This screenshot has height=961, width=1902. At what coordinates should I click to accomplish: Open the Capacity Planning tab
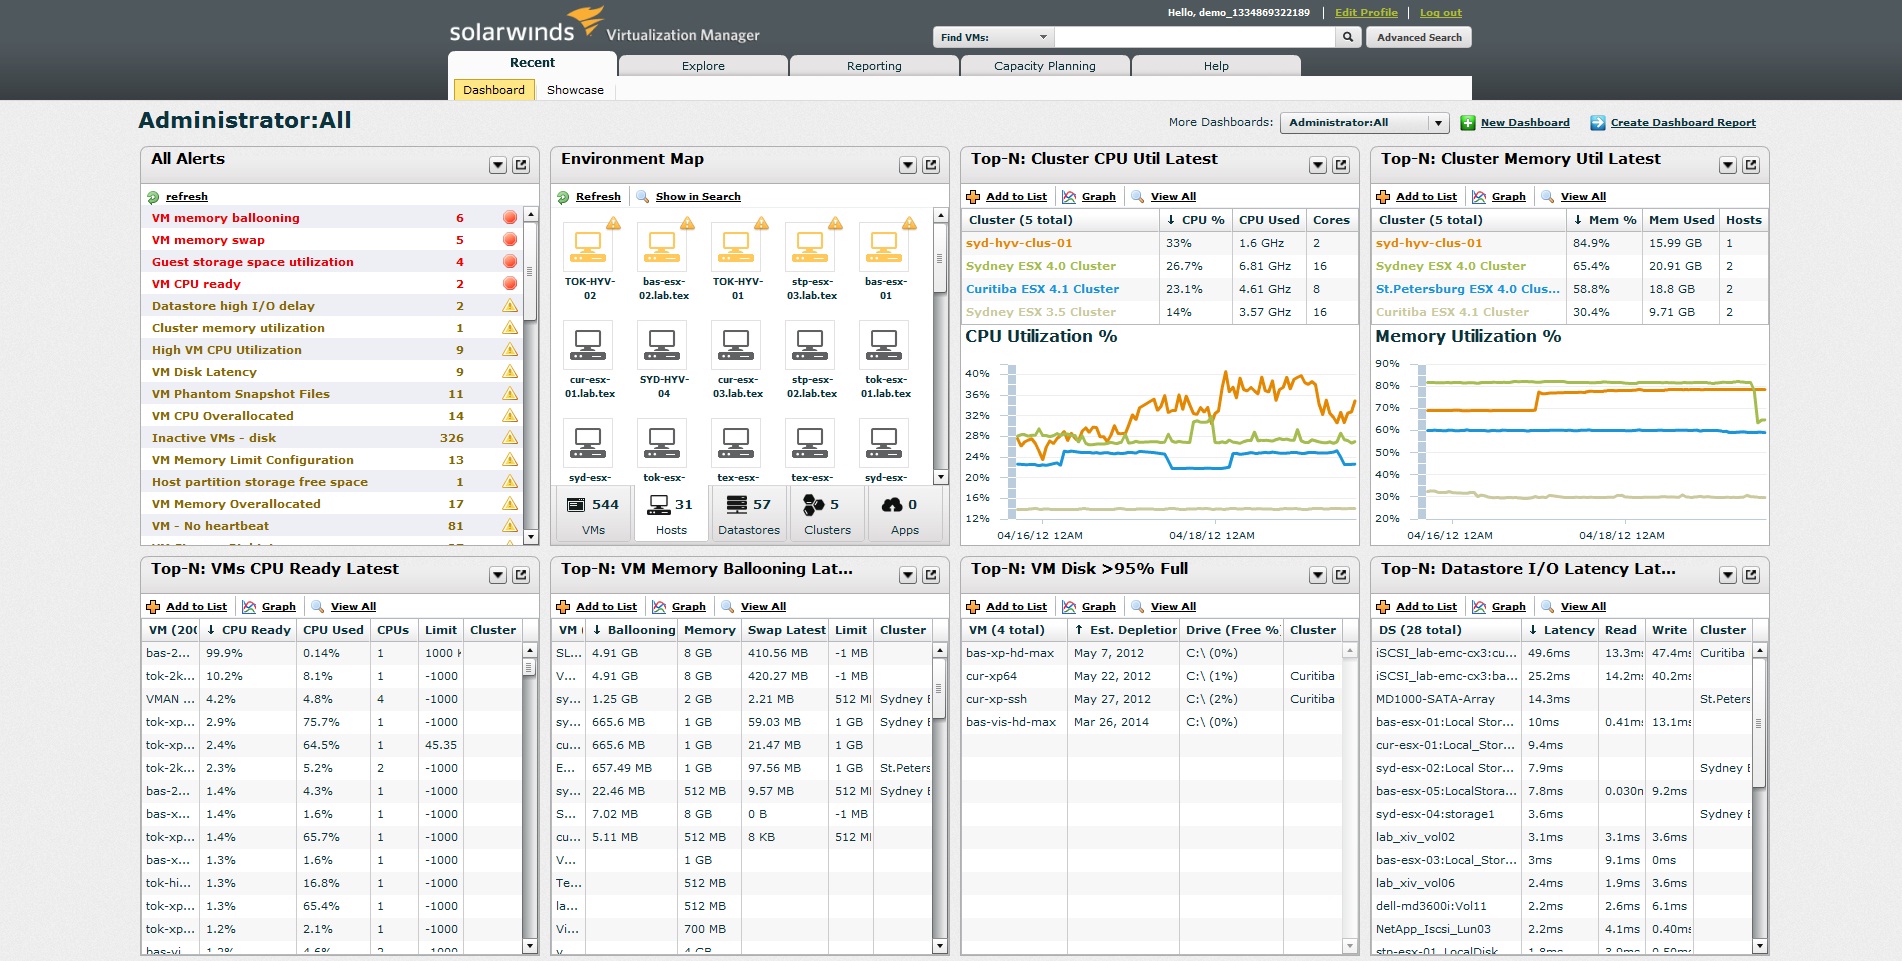1045,66
